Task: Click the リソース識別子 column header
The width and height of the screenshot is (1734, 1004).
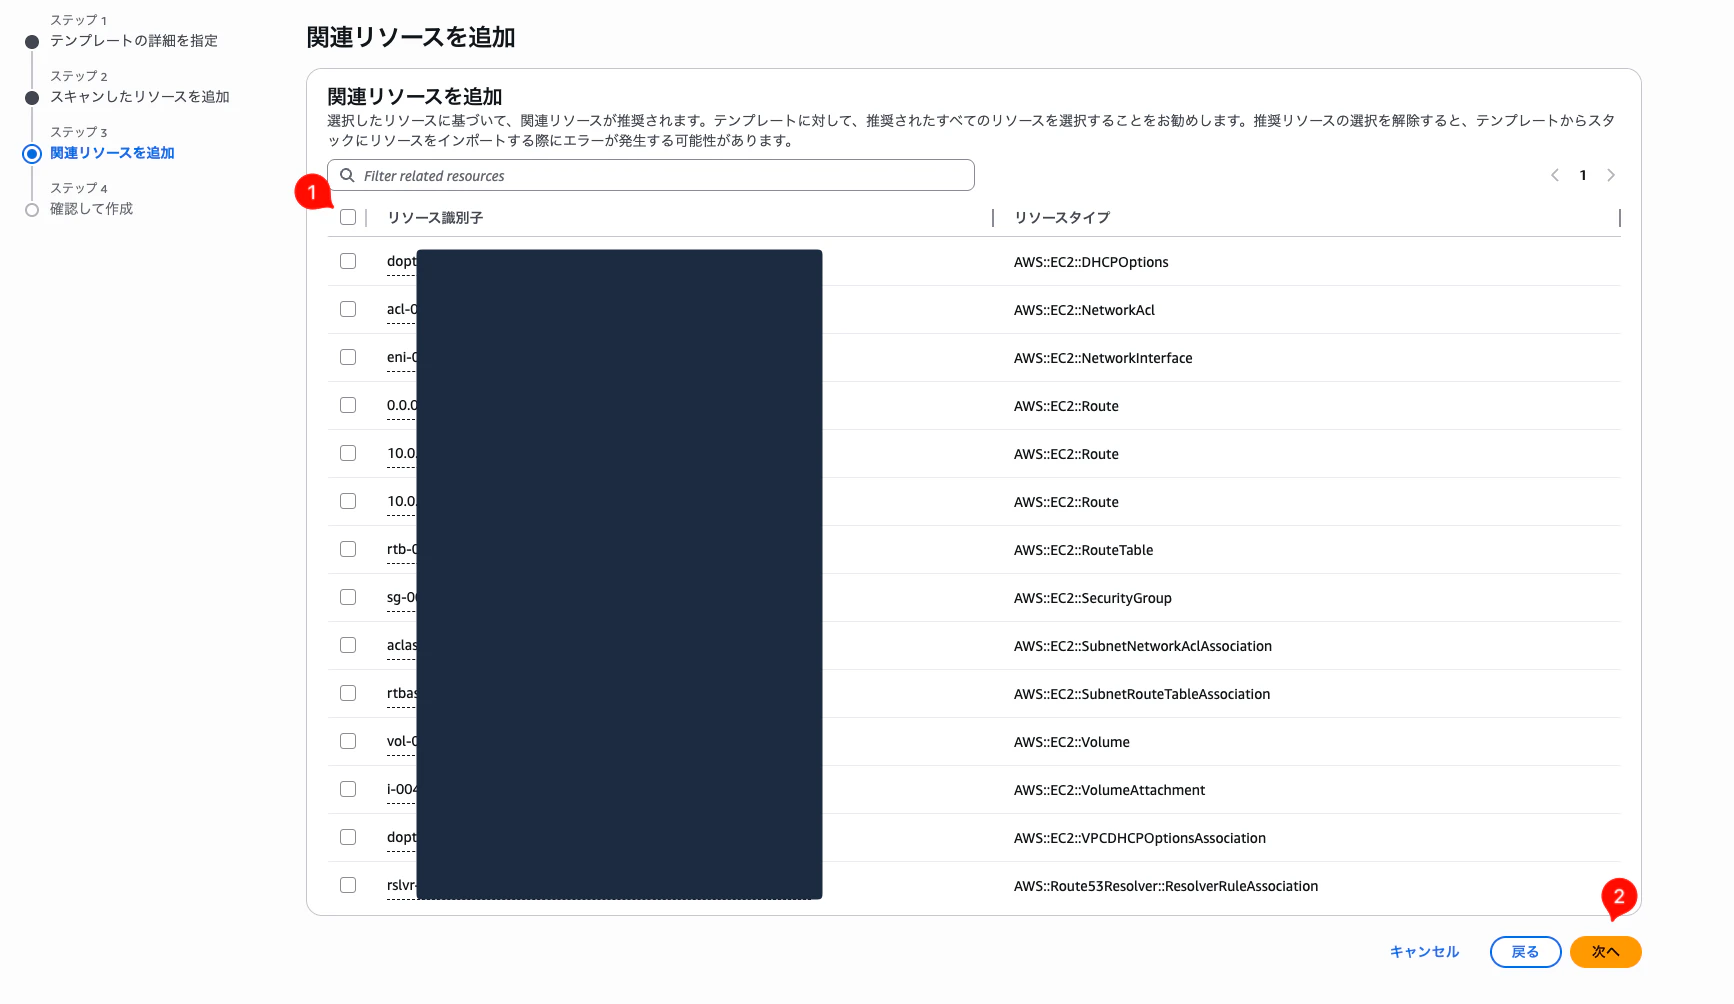Action: coord(435,218)
